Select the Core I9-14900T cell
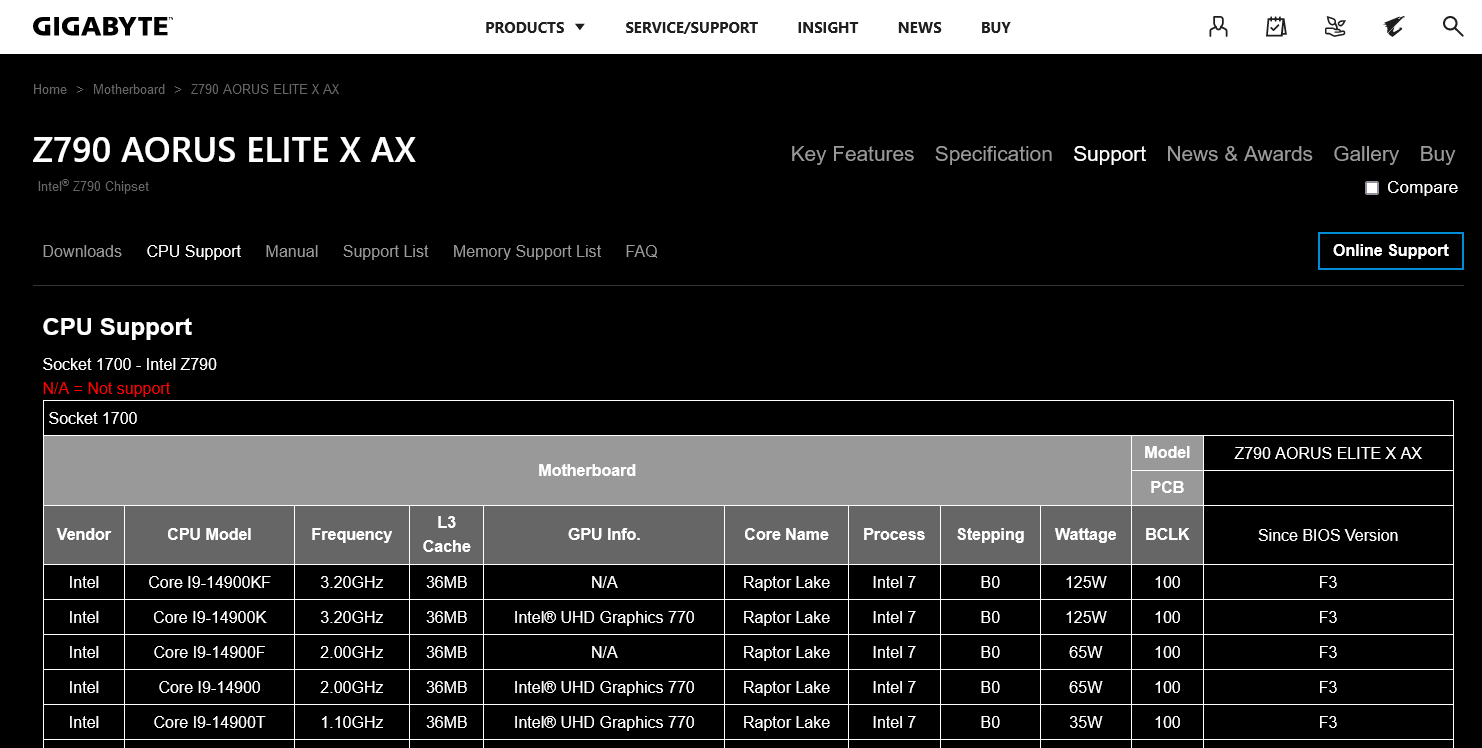 [x=209, y=722]
